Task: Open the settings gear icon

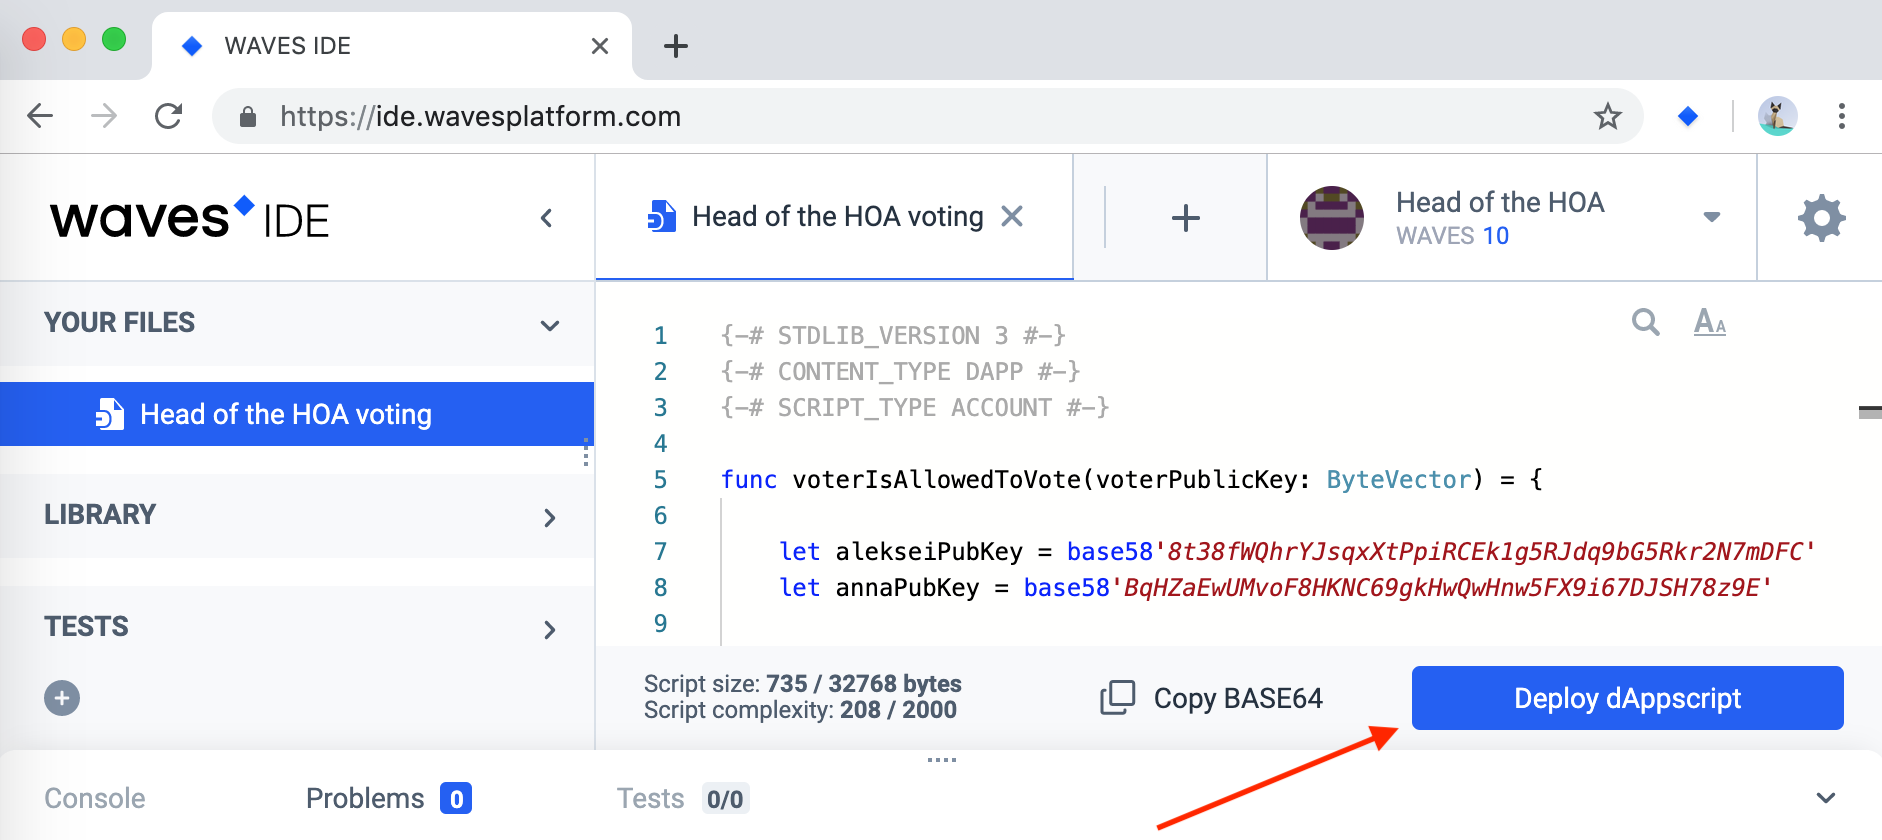Action: 1821,217
